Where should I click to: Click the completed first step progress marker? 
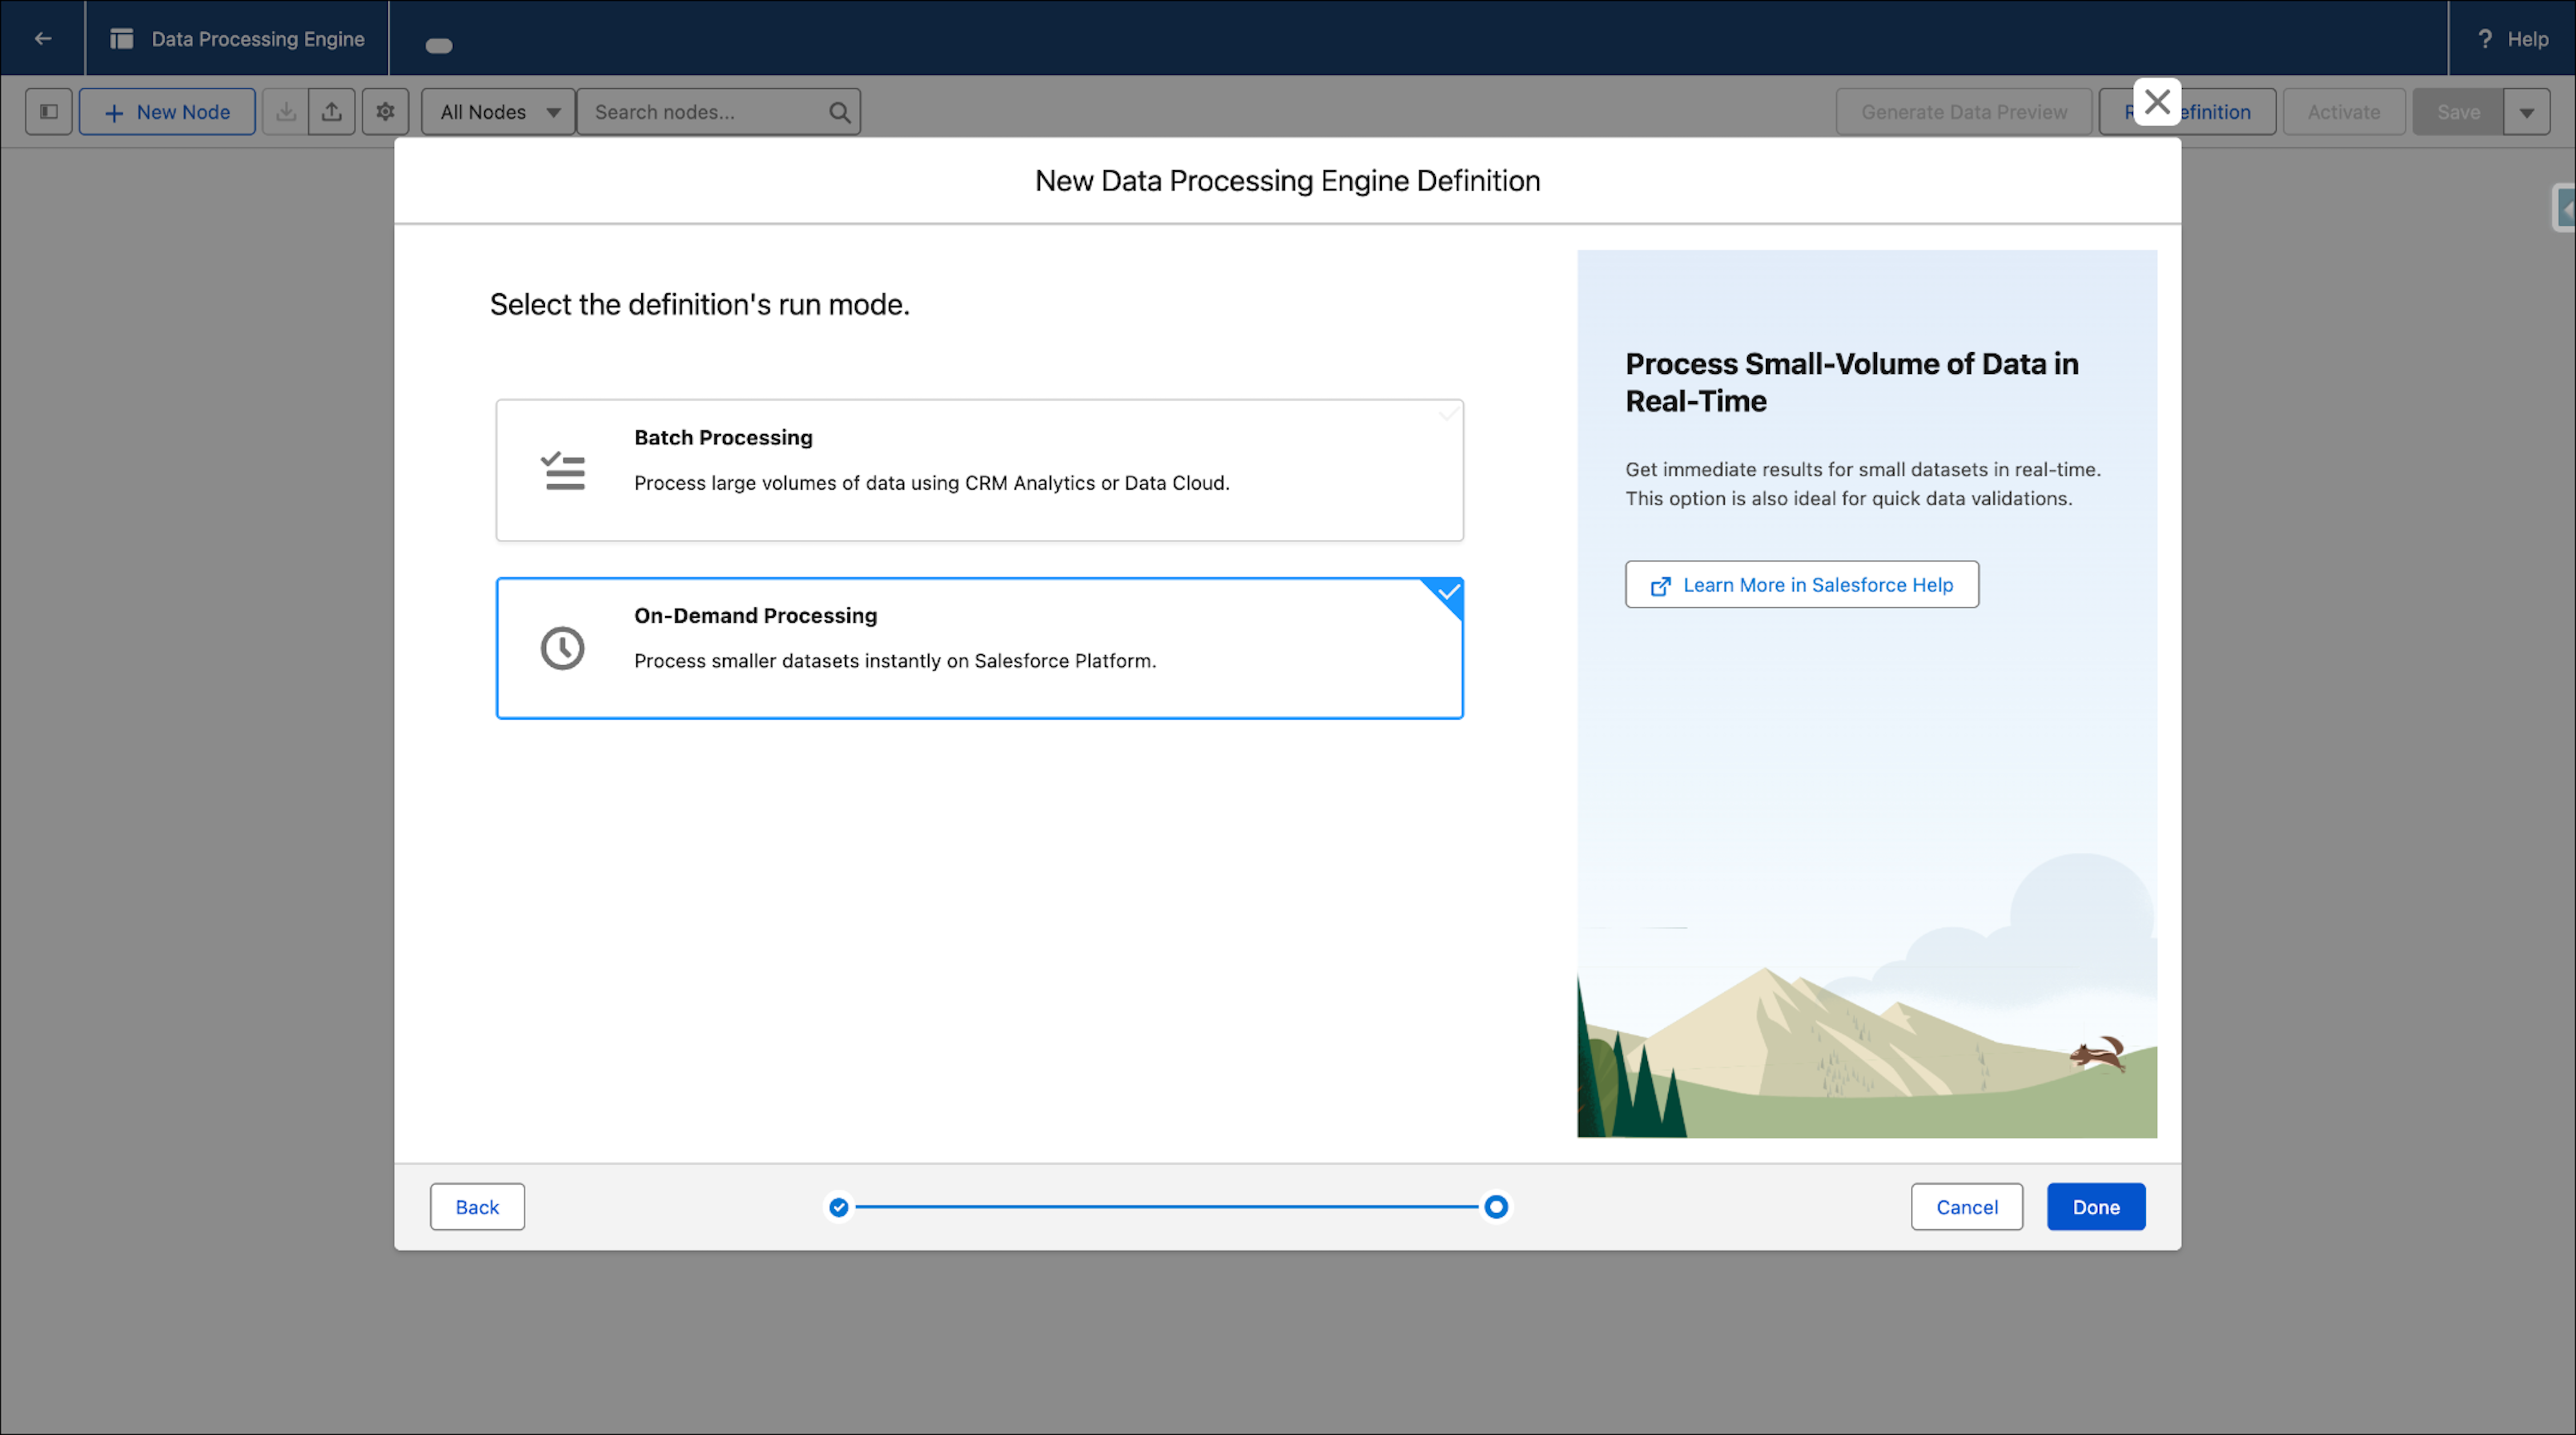[x=839, y=1207]
